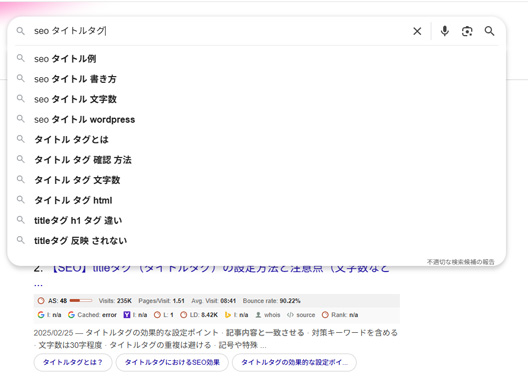This screenshot has height=381, width=528.
Task: Start voice search with microphone icon
Action: pos(444,31)
